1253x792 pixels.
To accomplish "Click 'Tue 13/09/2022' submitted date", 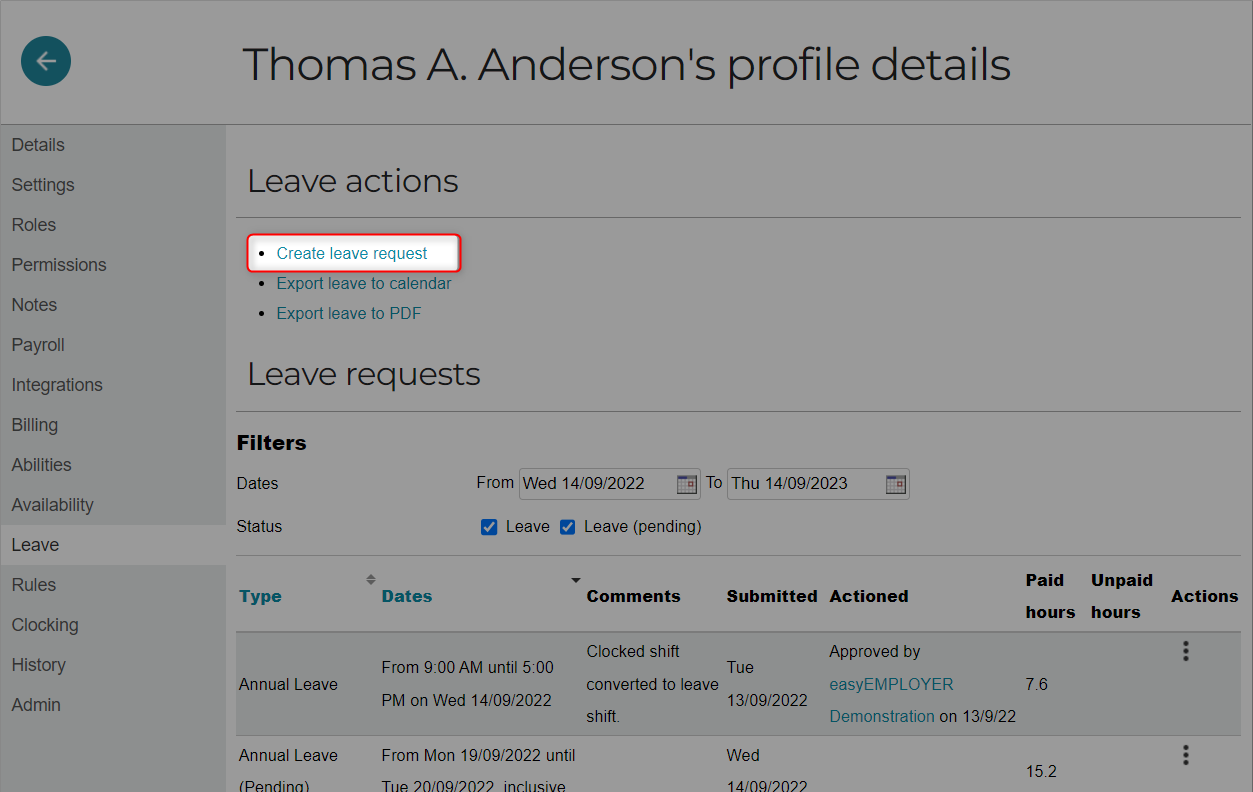I will tap(767, 684).
